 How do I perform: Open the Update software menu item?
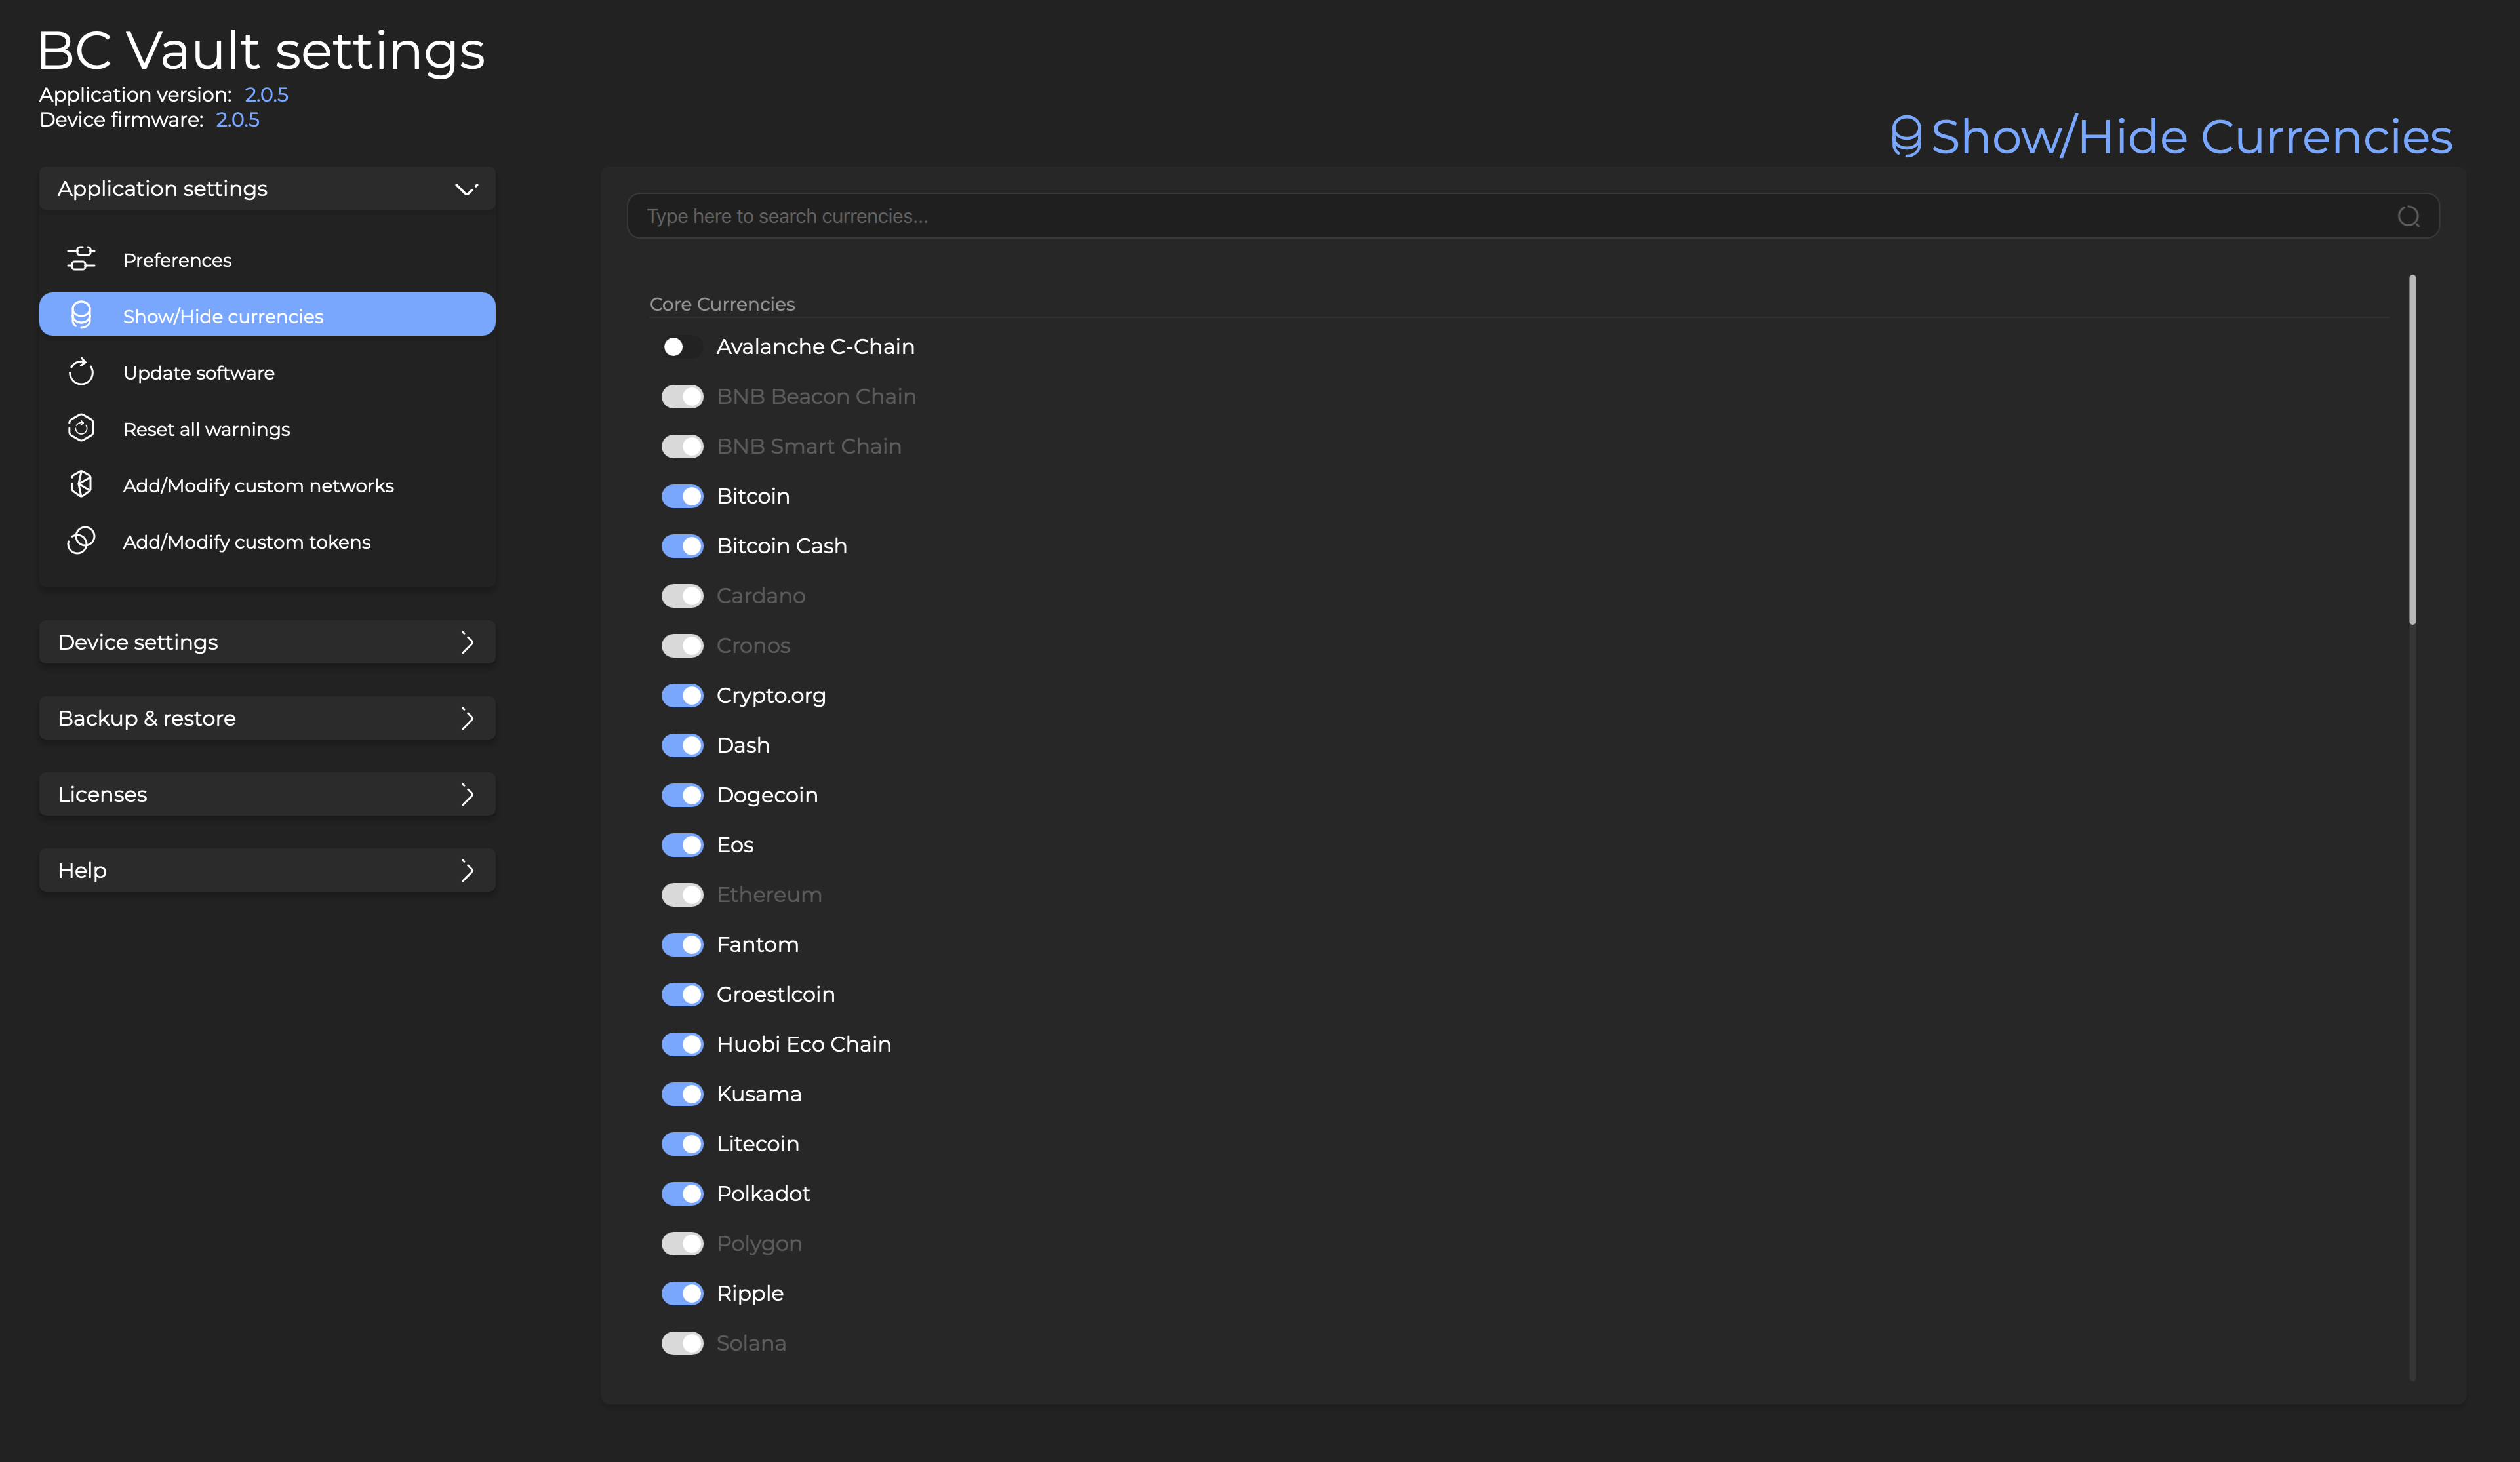pos(199,373)
